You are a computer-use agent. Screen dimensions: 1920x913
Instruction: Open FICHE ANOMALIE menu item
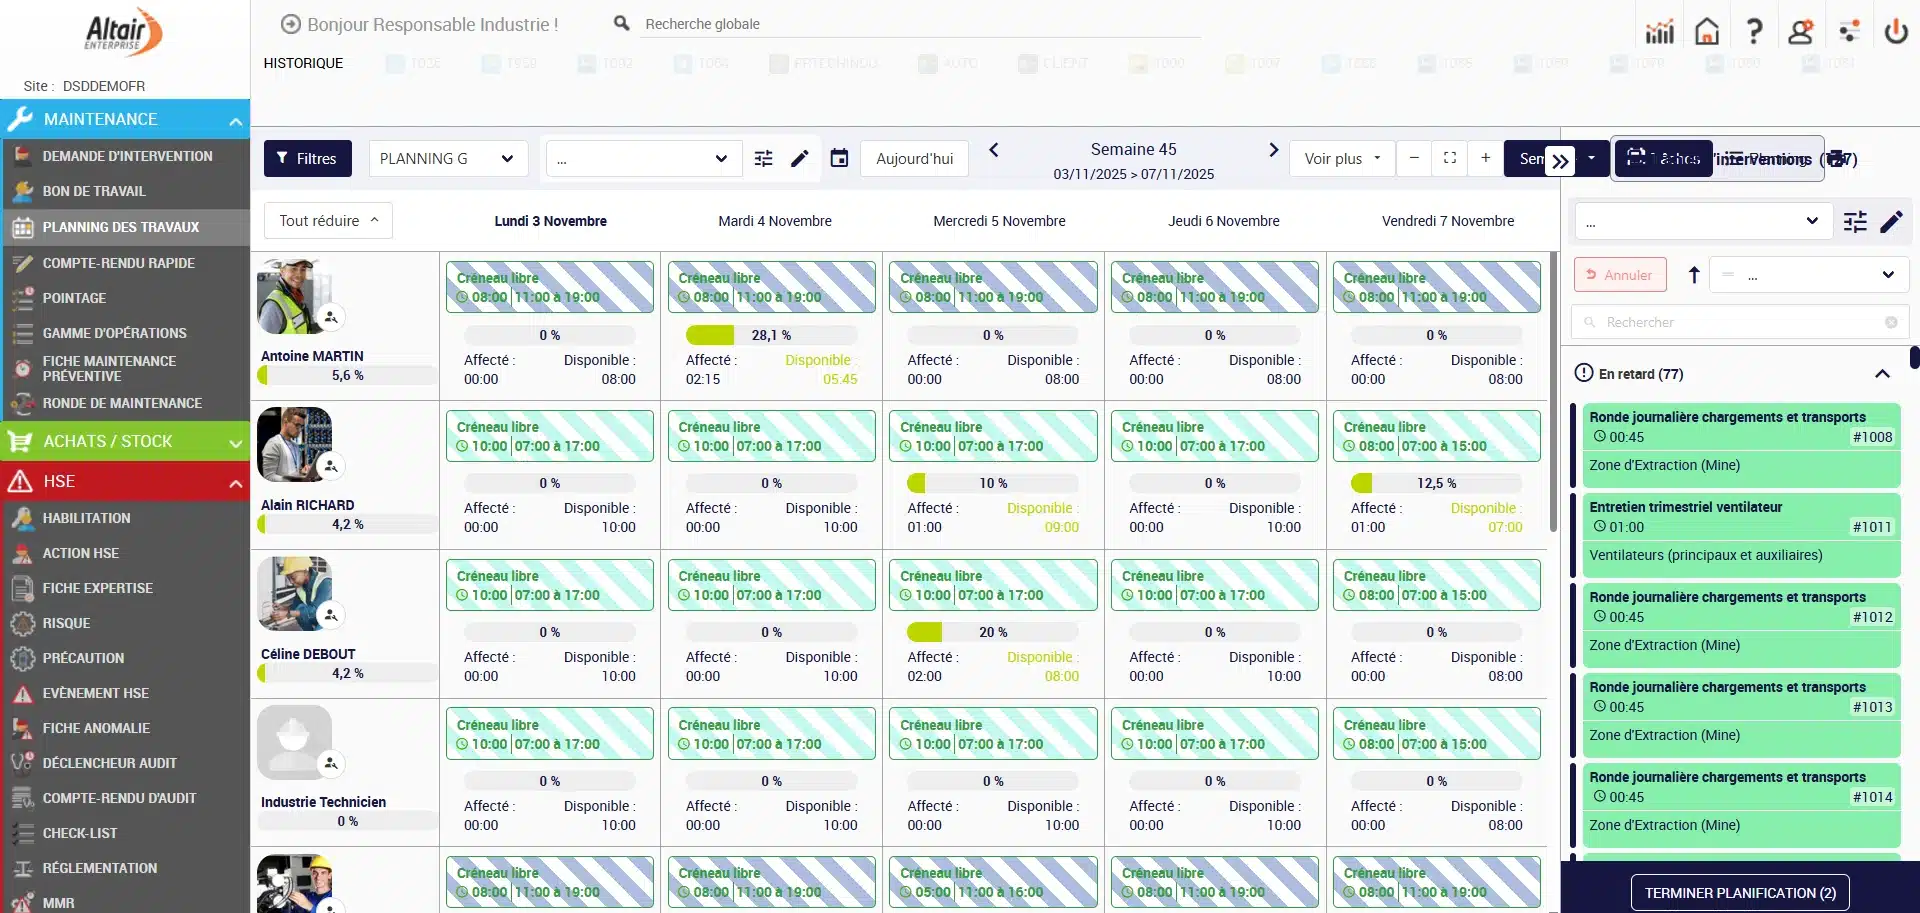96,728
